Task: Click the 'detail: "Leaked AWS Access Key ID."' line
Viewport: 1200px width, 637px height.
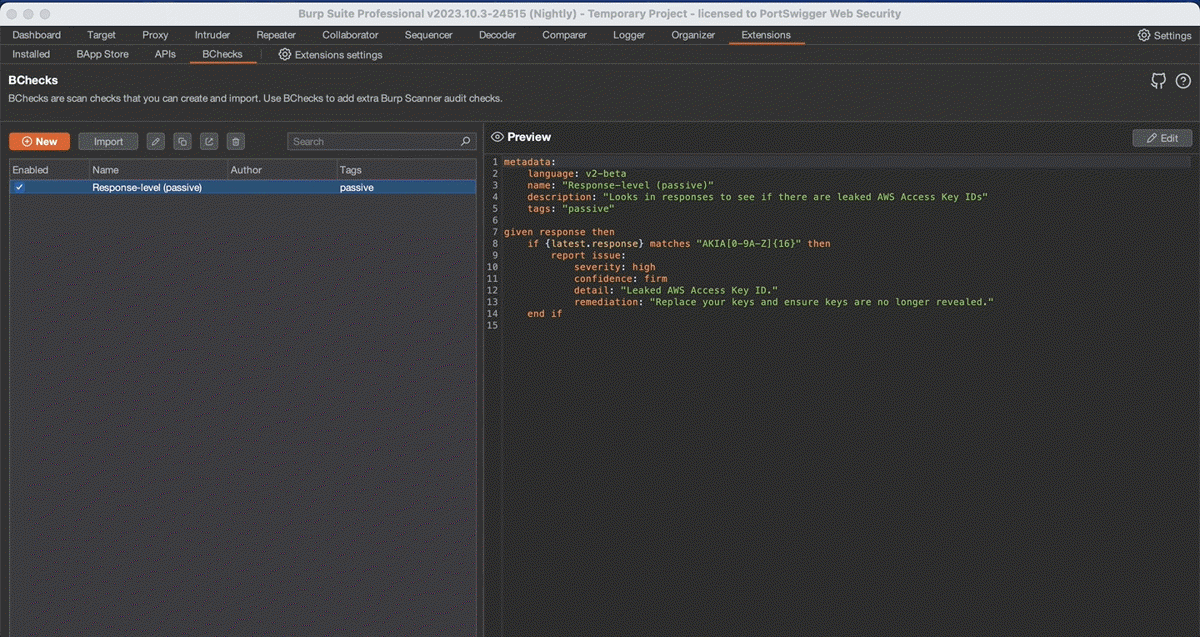Action: pos(676,291)
